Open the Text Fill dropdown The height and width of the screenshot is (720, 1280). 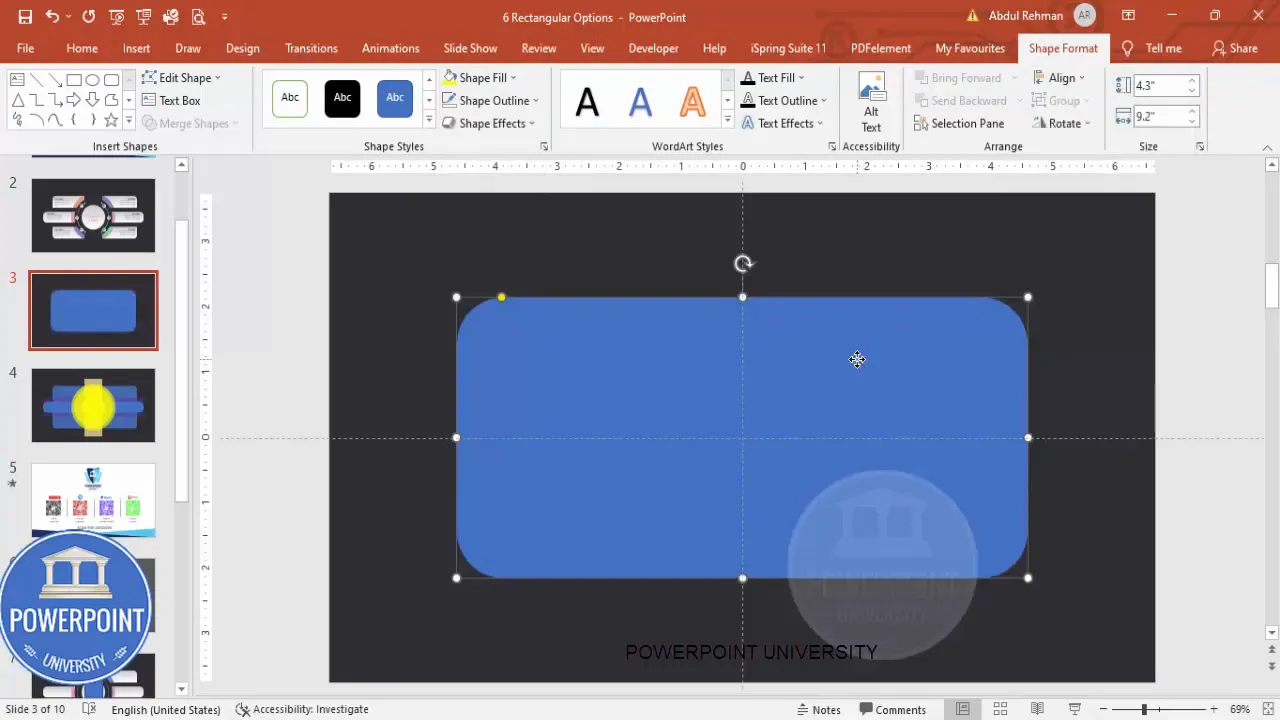(773, 77)
